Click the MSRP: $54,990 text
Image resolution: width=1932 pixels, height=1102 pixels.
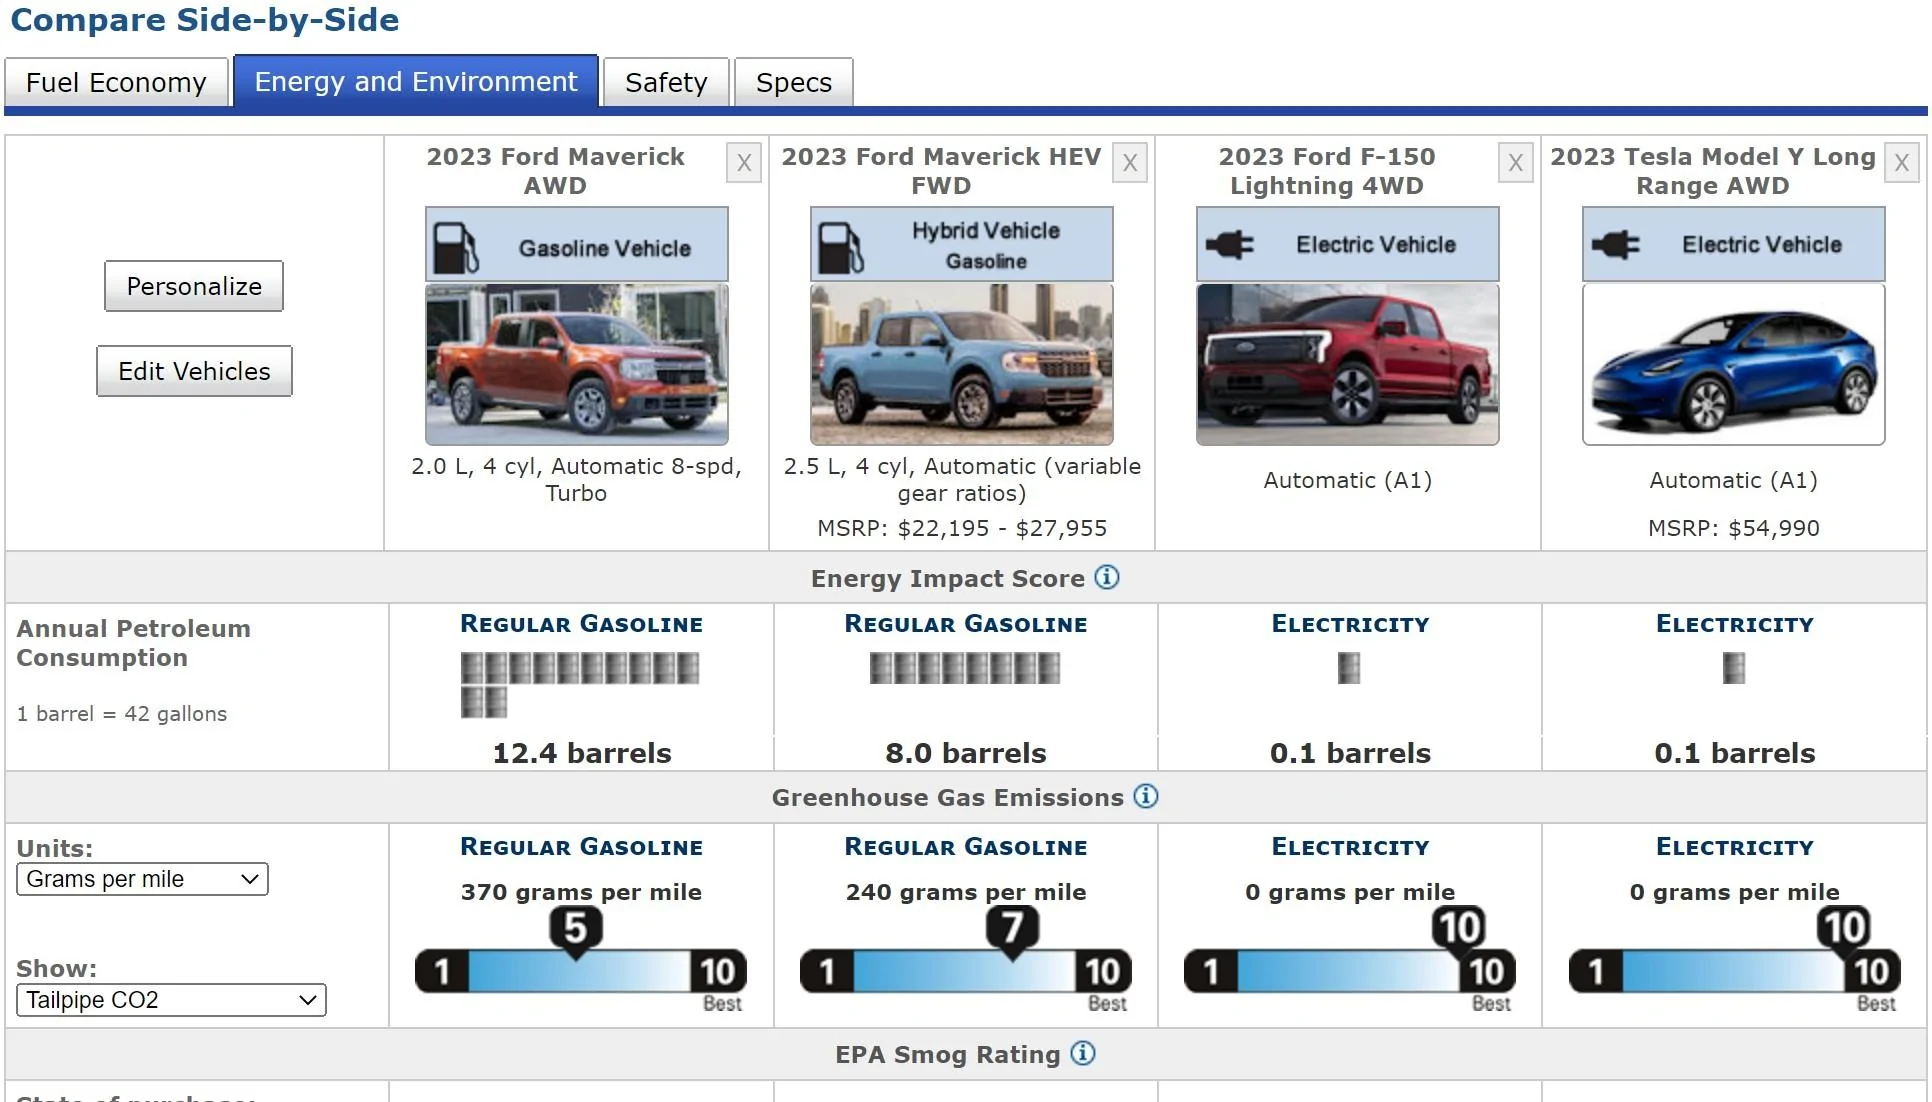pyautogui.click(x=1734, y=528)
